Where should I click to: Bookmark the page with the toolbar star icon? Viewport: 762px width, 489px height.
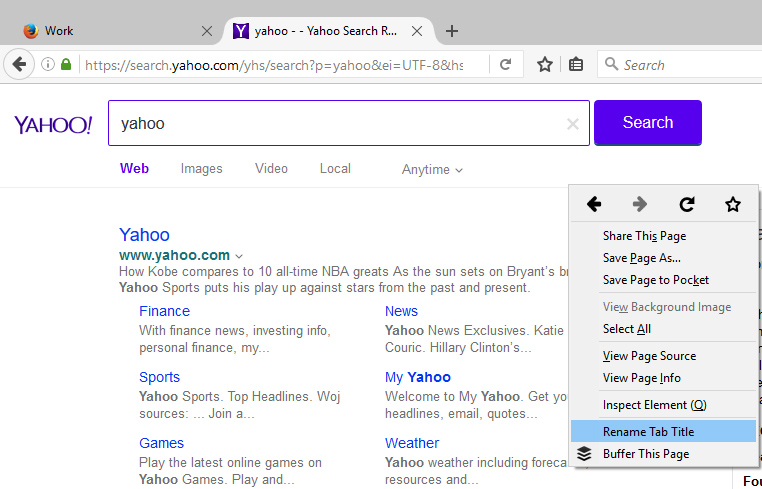point(545,65)
